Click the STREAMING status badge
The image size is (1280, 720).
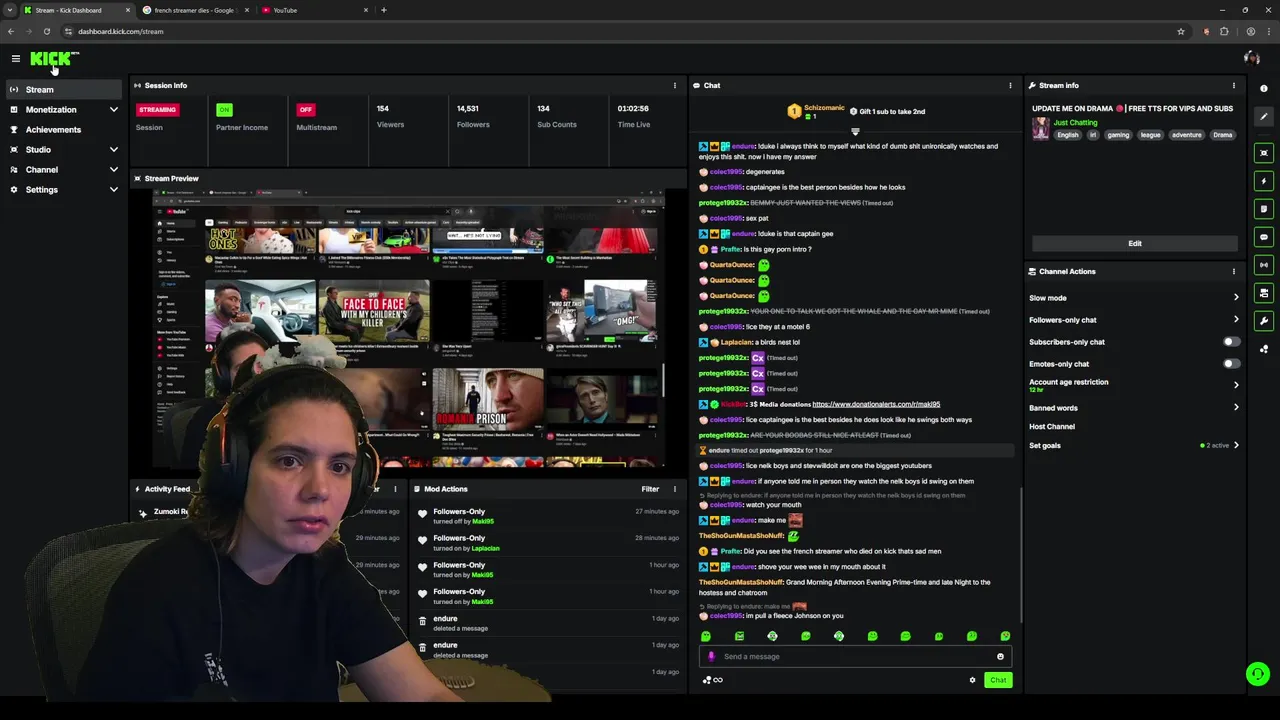click(157, 110)
